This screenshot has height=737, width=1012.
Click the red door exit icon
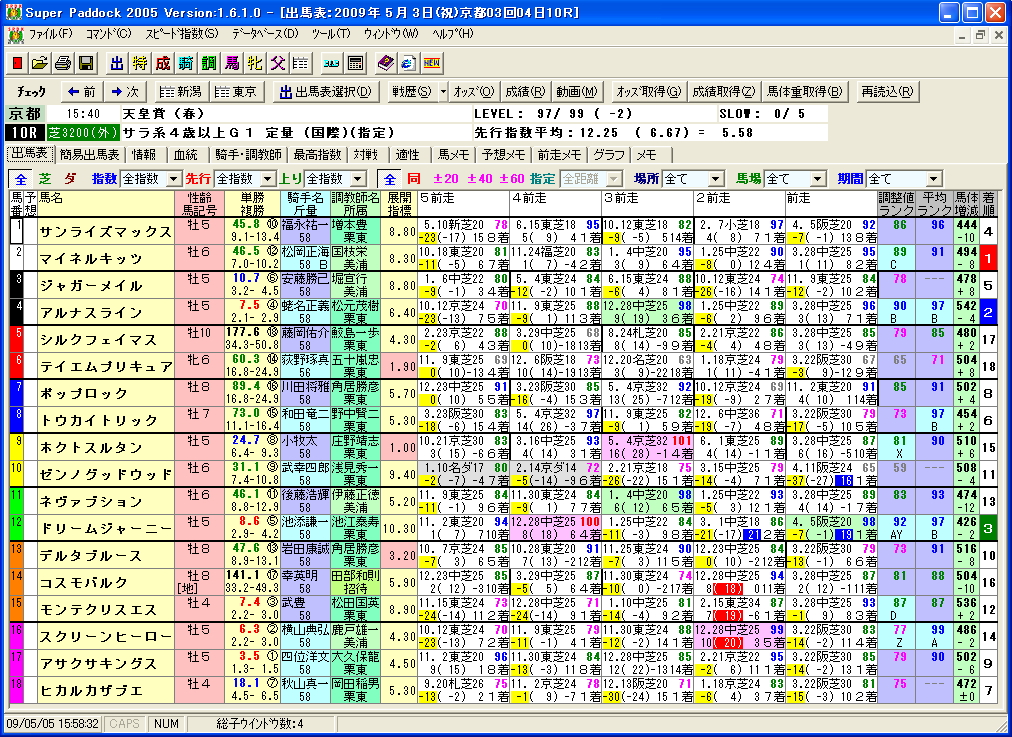17,63
